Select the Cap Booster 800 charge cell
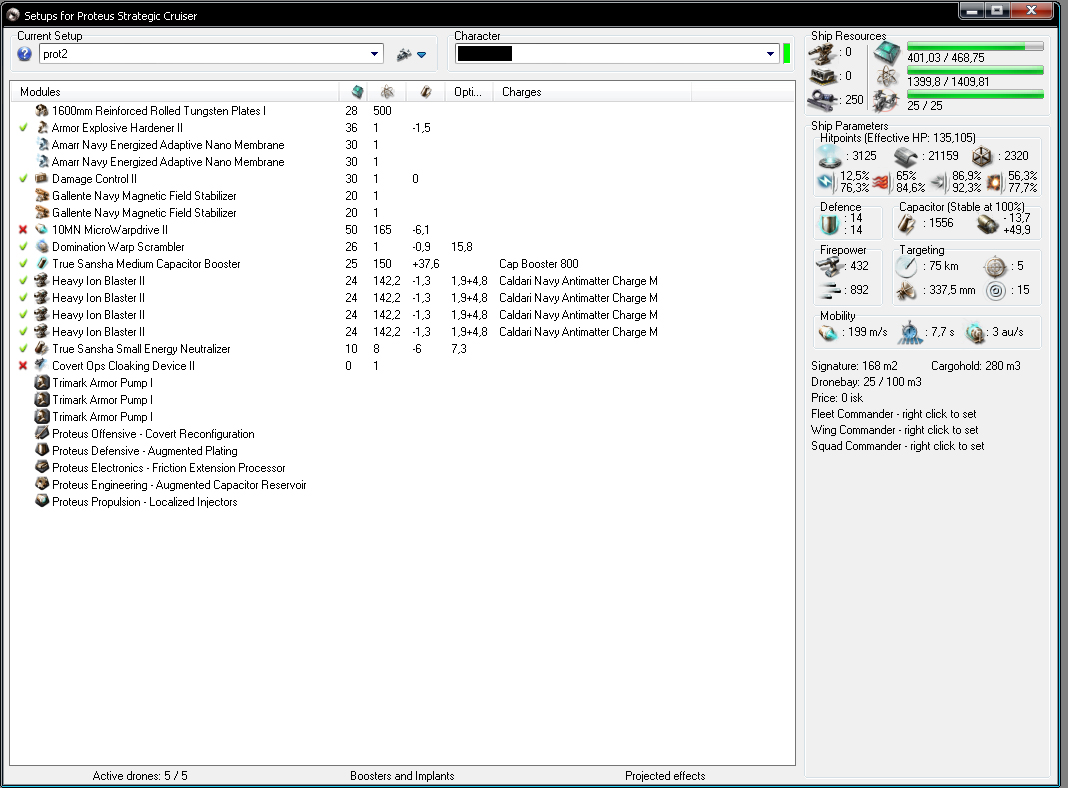 click(x=539, y=264)
